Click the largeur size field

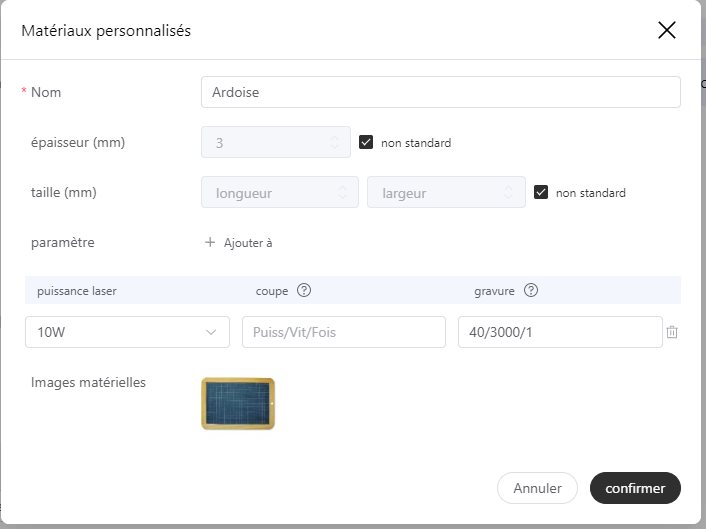(446, 192)
